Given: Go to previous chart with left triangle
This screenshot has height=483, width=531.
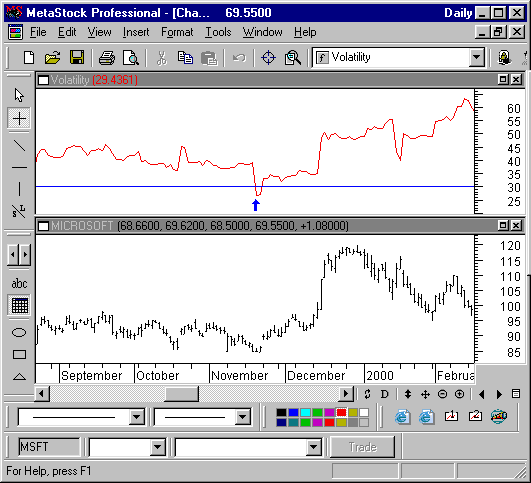Looking at the screenshot, I should (x=482, y=394).
